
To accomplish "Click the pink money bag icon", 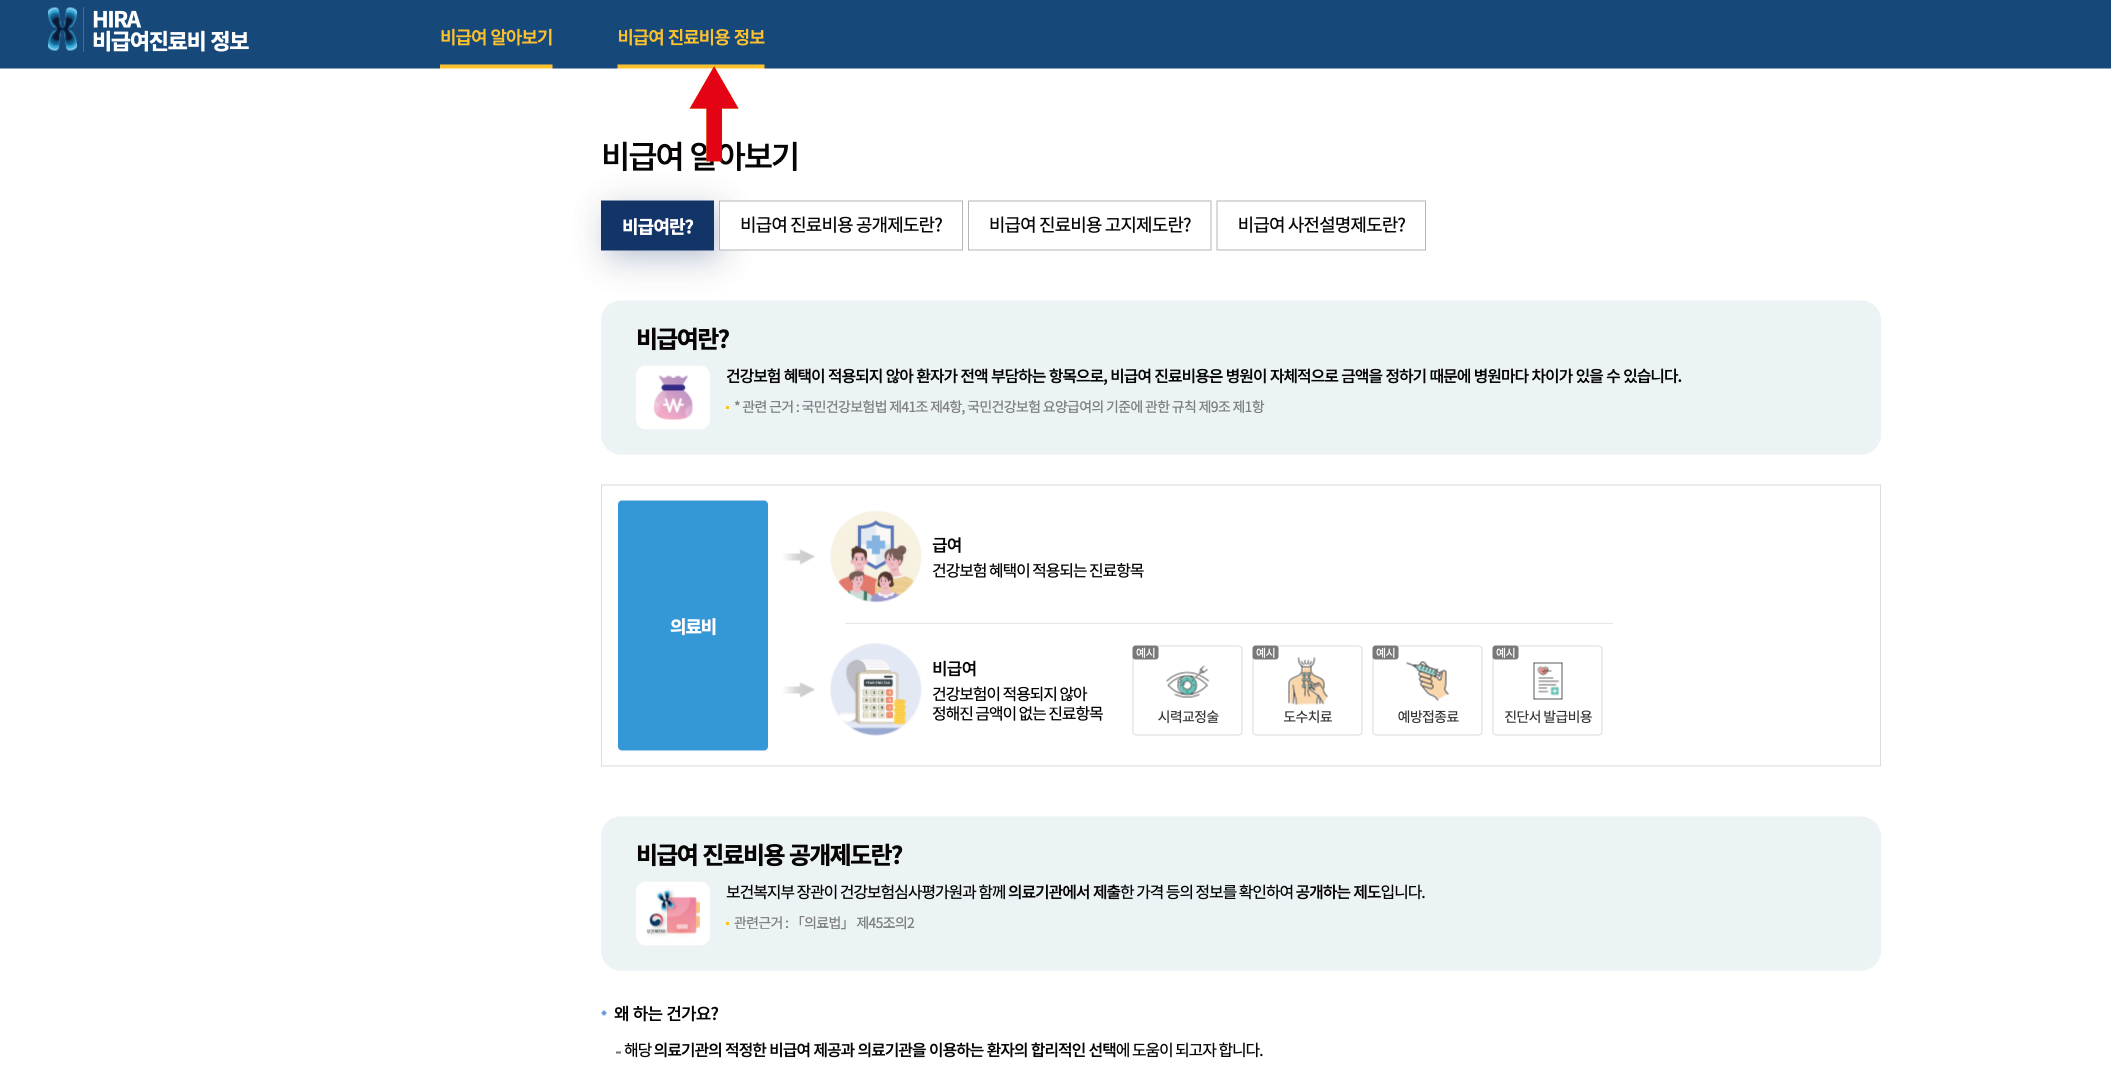I will coord(673,398).
